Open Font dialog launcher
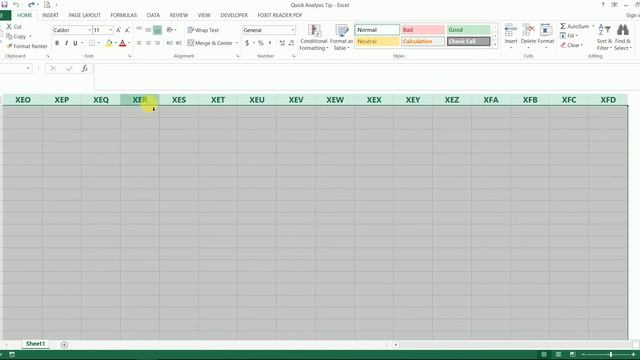Image resolution: width=640 pixels, height=360 pixels. click(130, 56)
